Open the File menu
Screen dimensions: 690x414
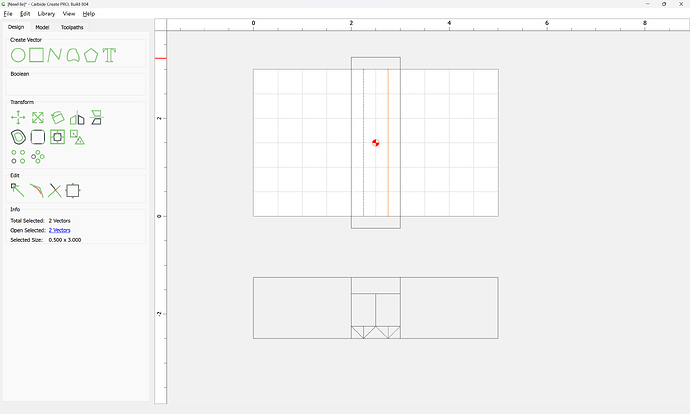[8, 14]
